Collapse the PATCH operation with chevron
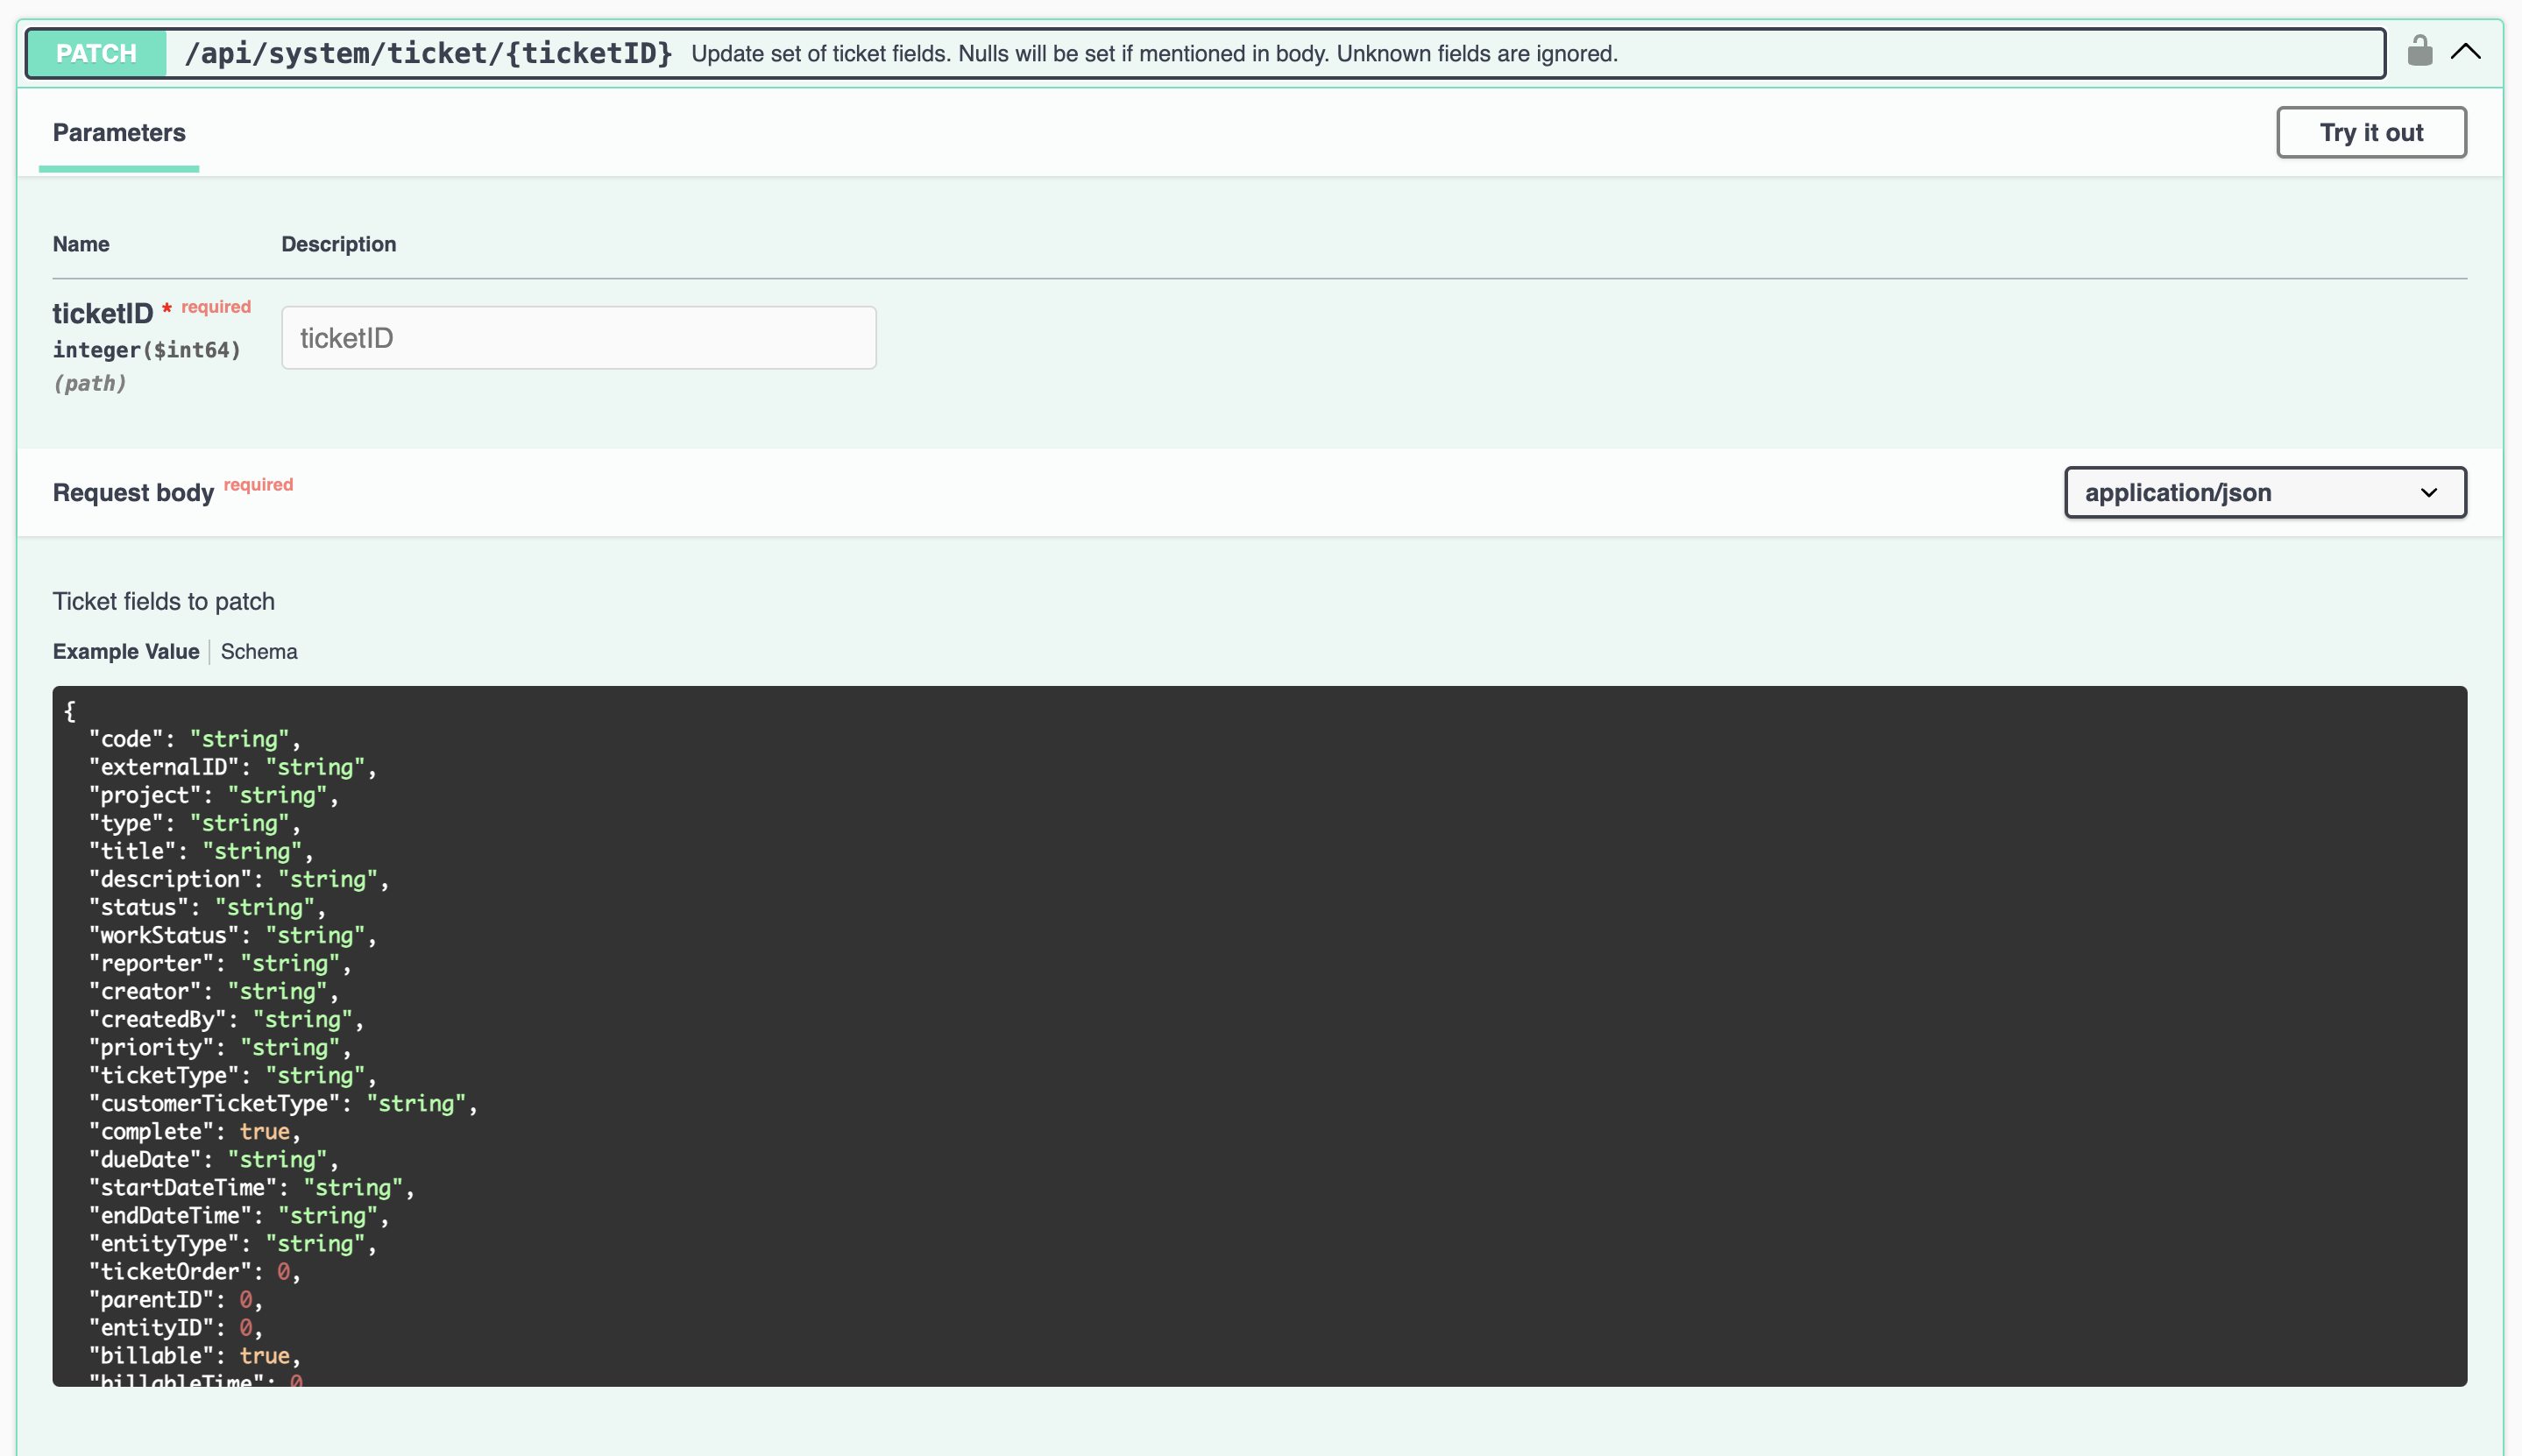Screen dimensions: 2522x1456 [x=2465, y=52]
